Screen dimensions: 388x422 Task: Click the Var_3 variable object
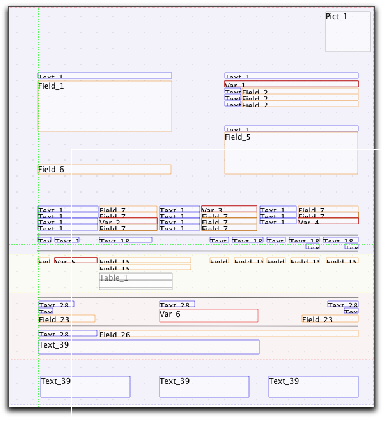(x=229, y=209)
